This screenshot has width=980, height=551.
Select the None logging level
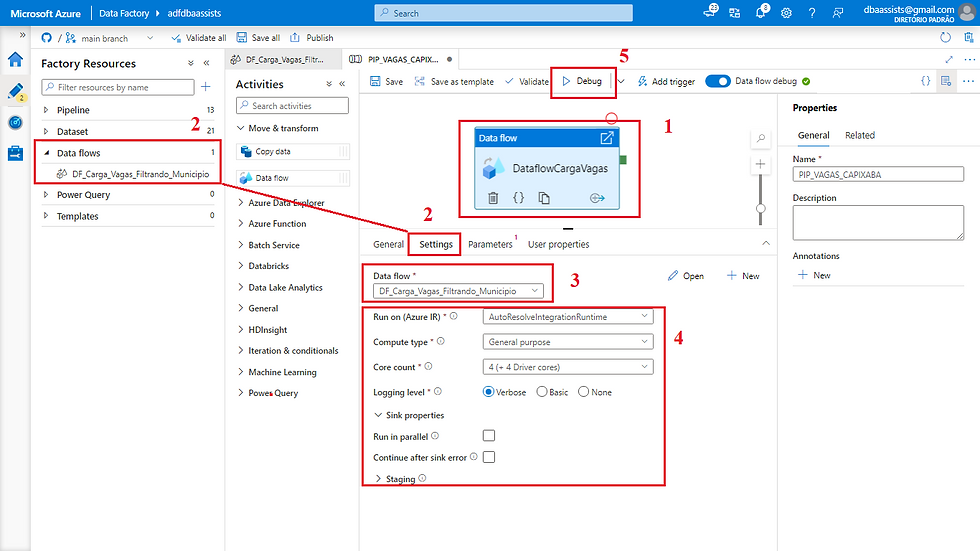point(583,392)
